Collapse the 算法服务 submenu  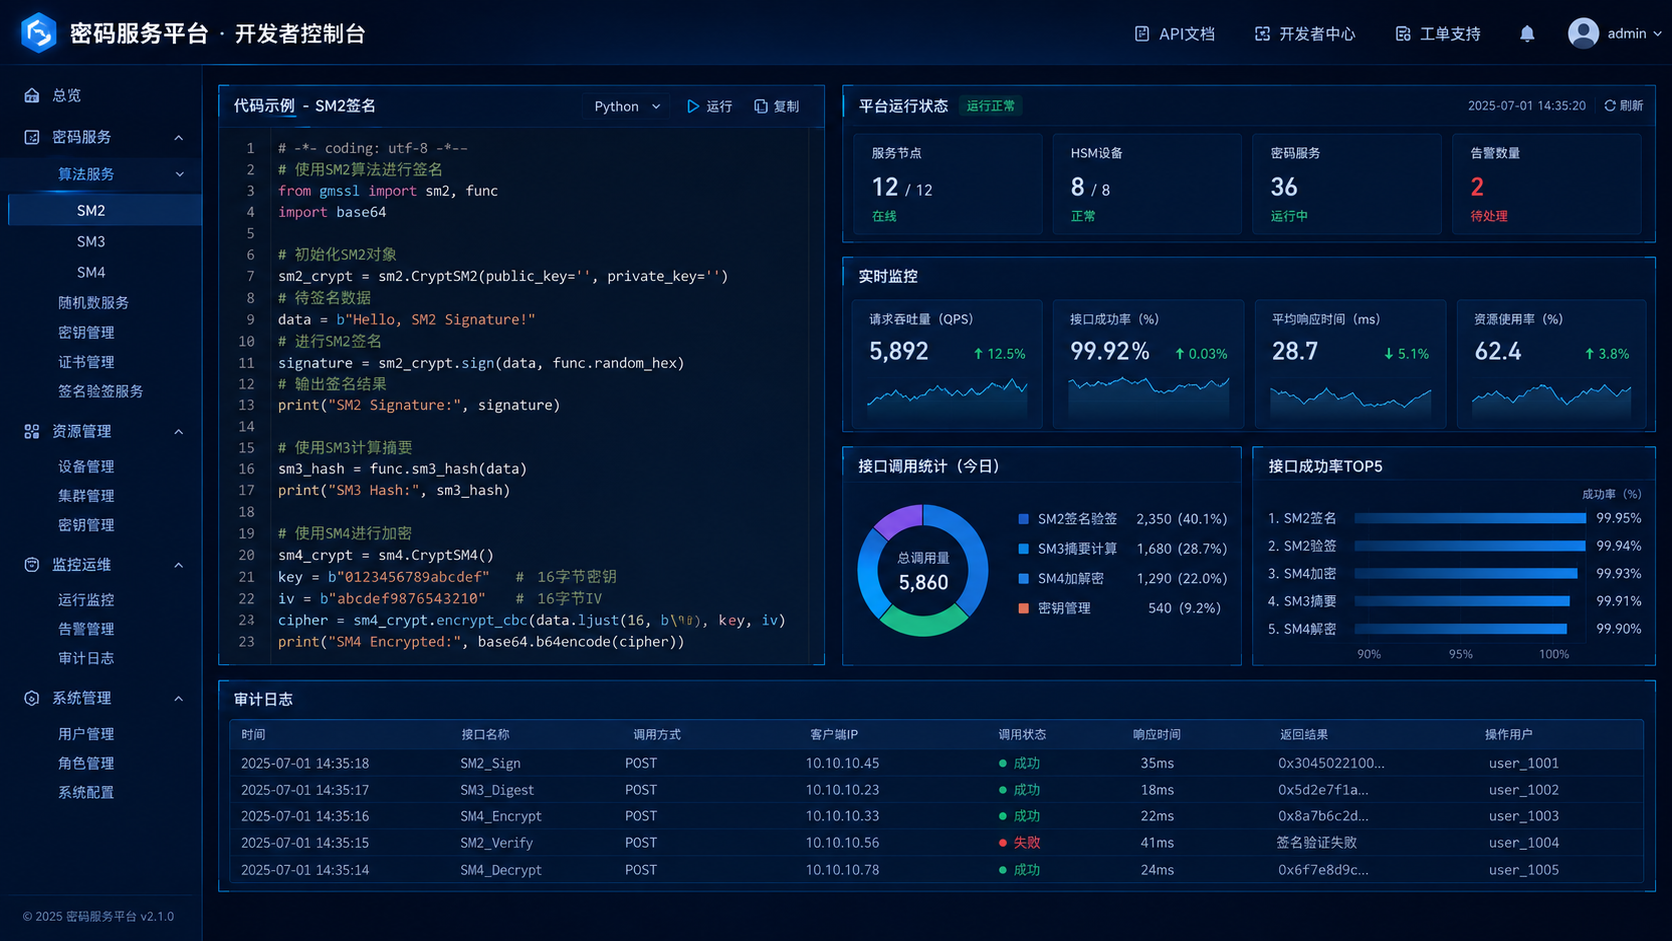[x=180, y=174]
